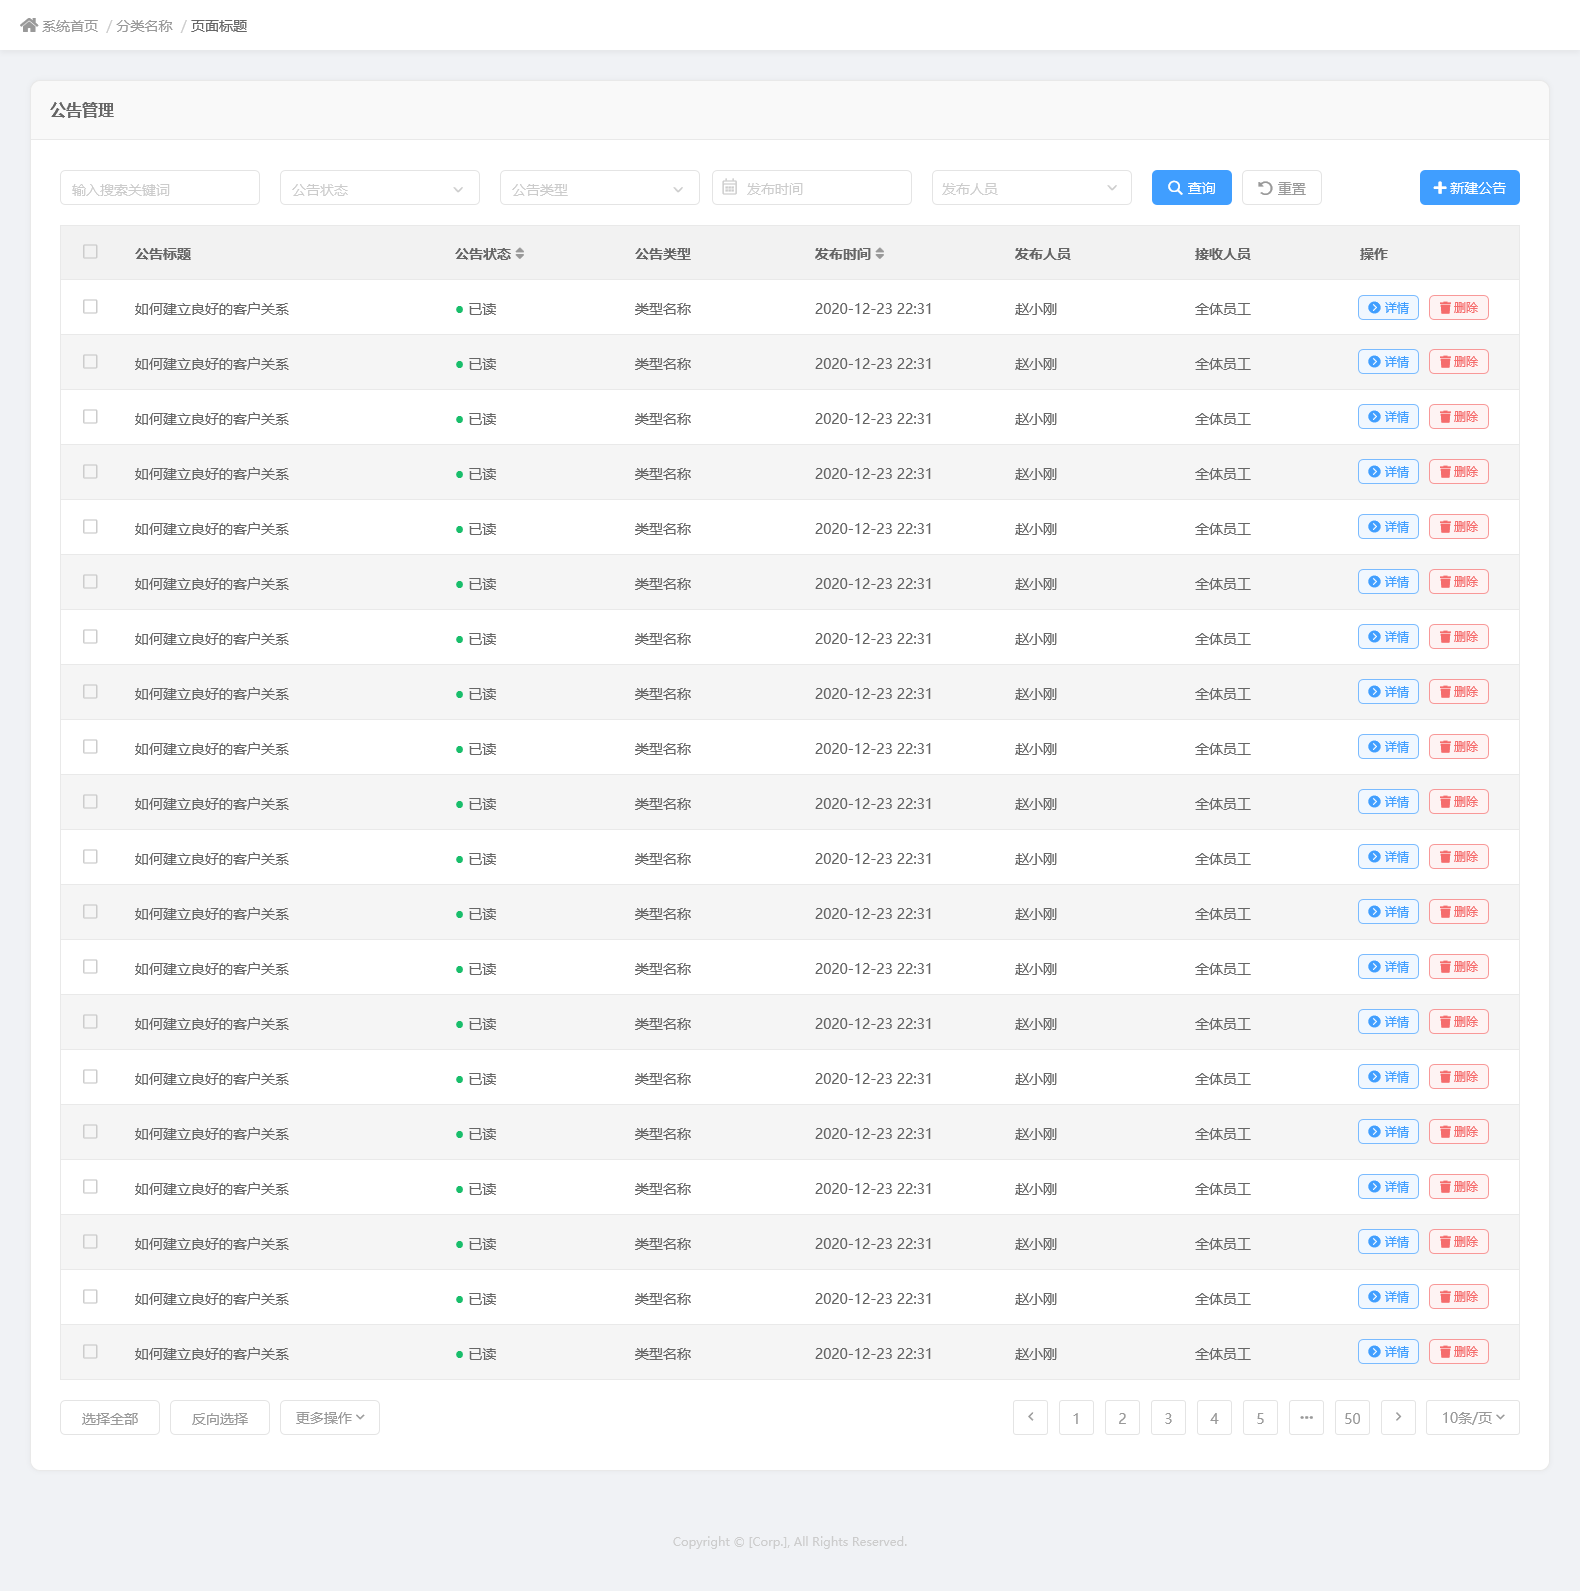Screen dimensions: 1580x1591
Task: Toggle the header select-all checkbox
Action: (x=90, y=252)
